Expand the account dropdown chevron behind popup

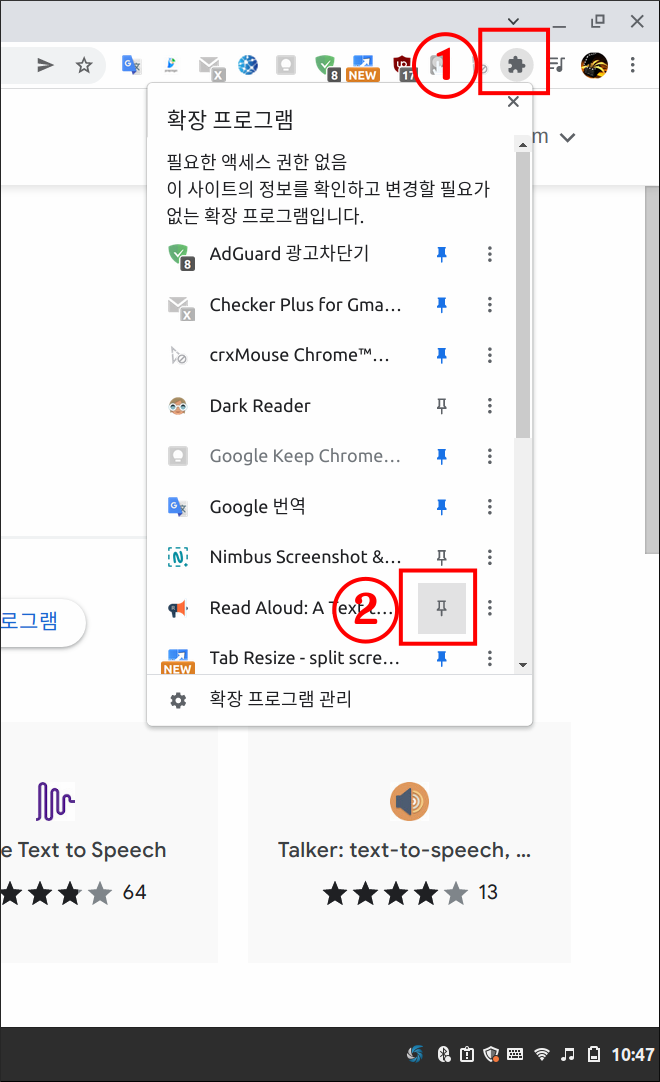point(567,137)
